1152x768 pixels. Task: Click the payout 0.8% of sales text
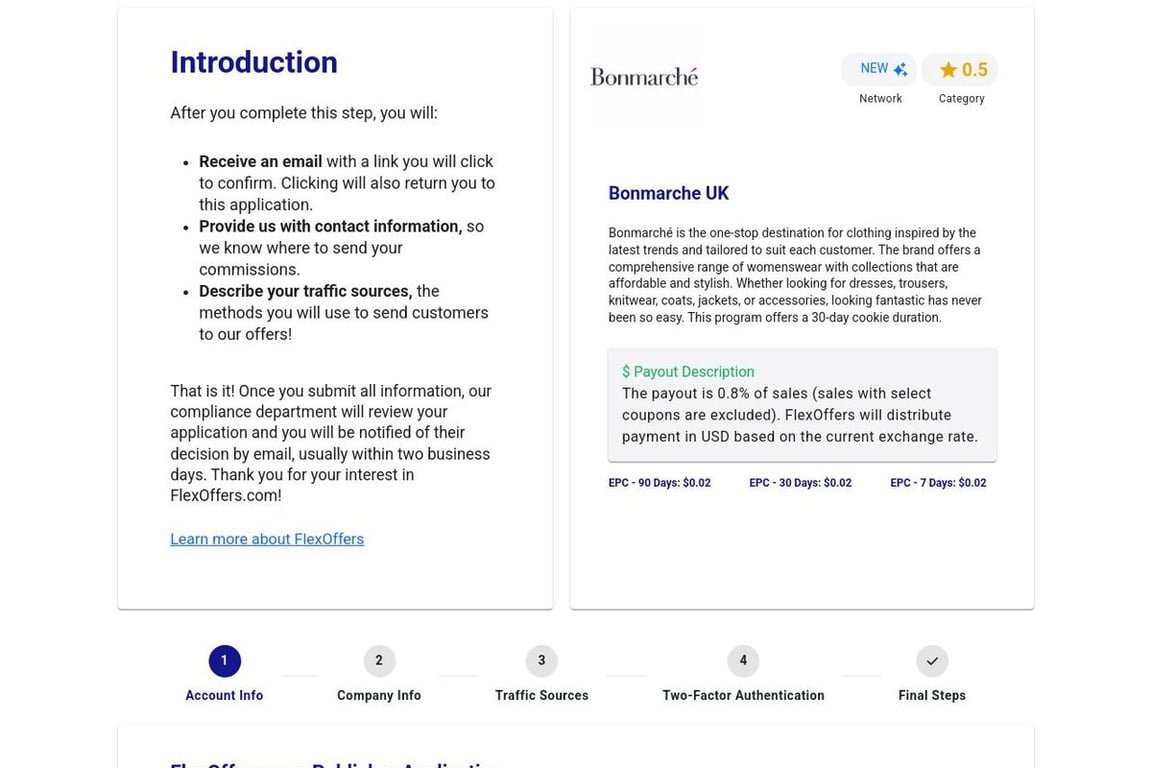point(799,414)
